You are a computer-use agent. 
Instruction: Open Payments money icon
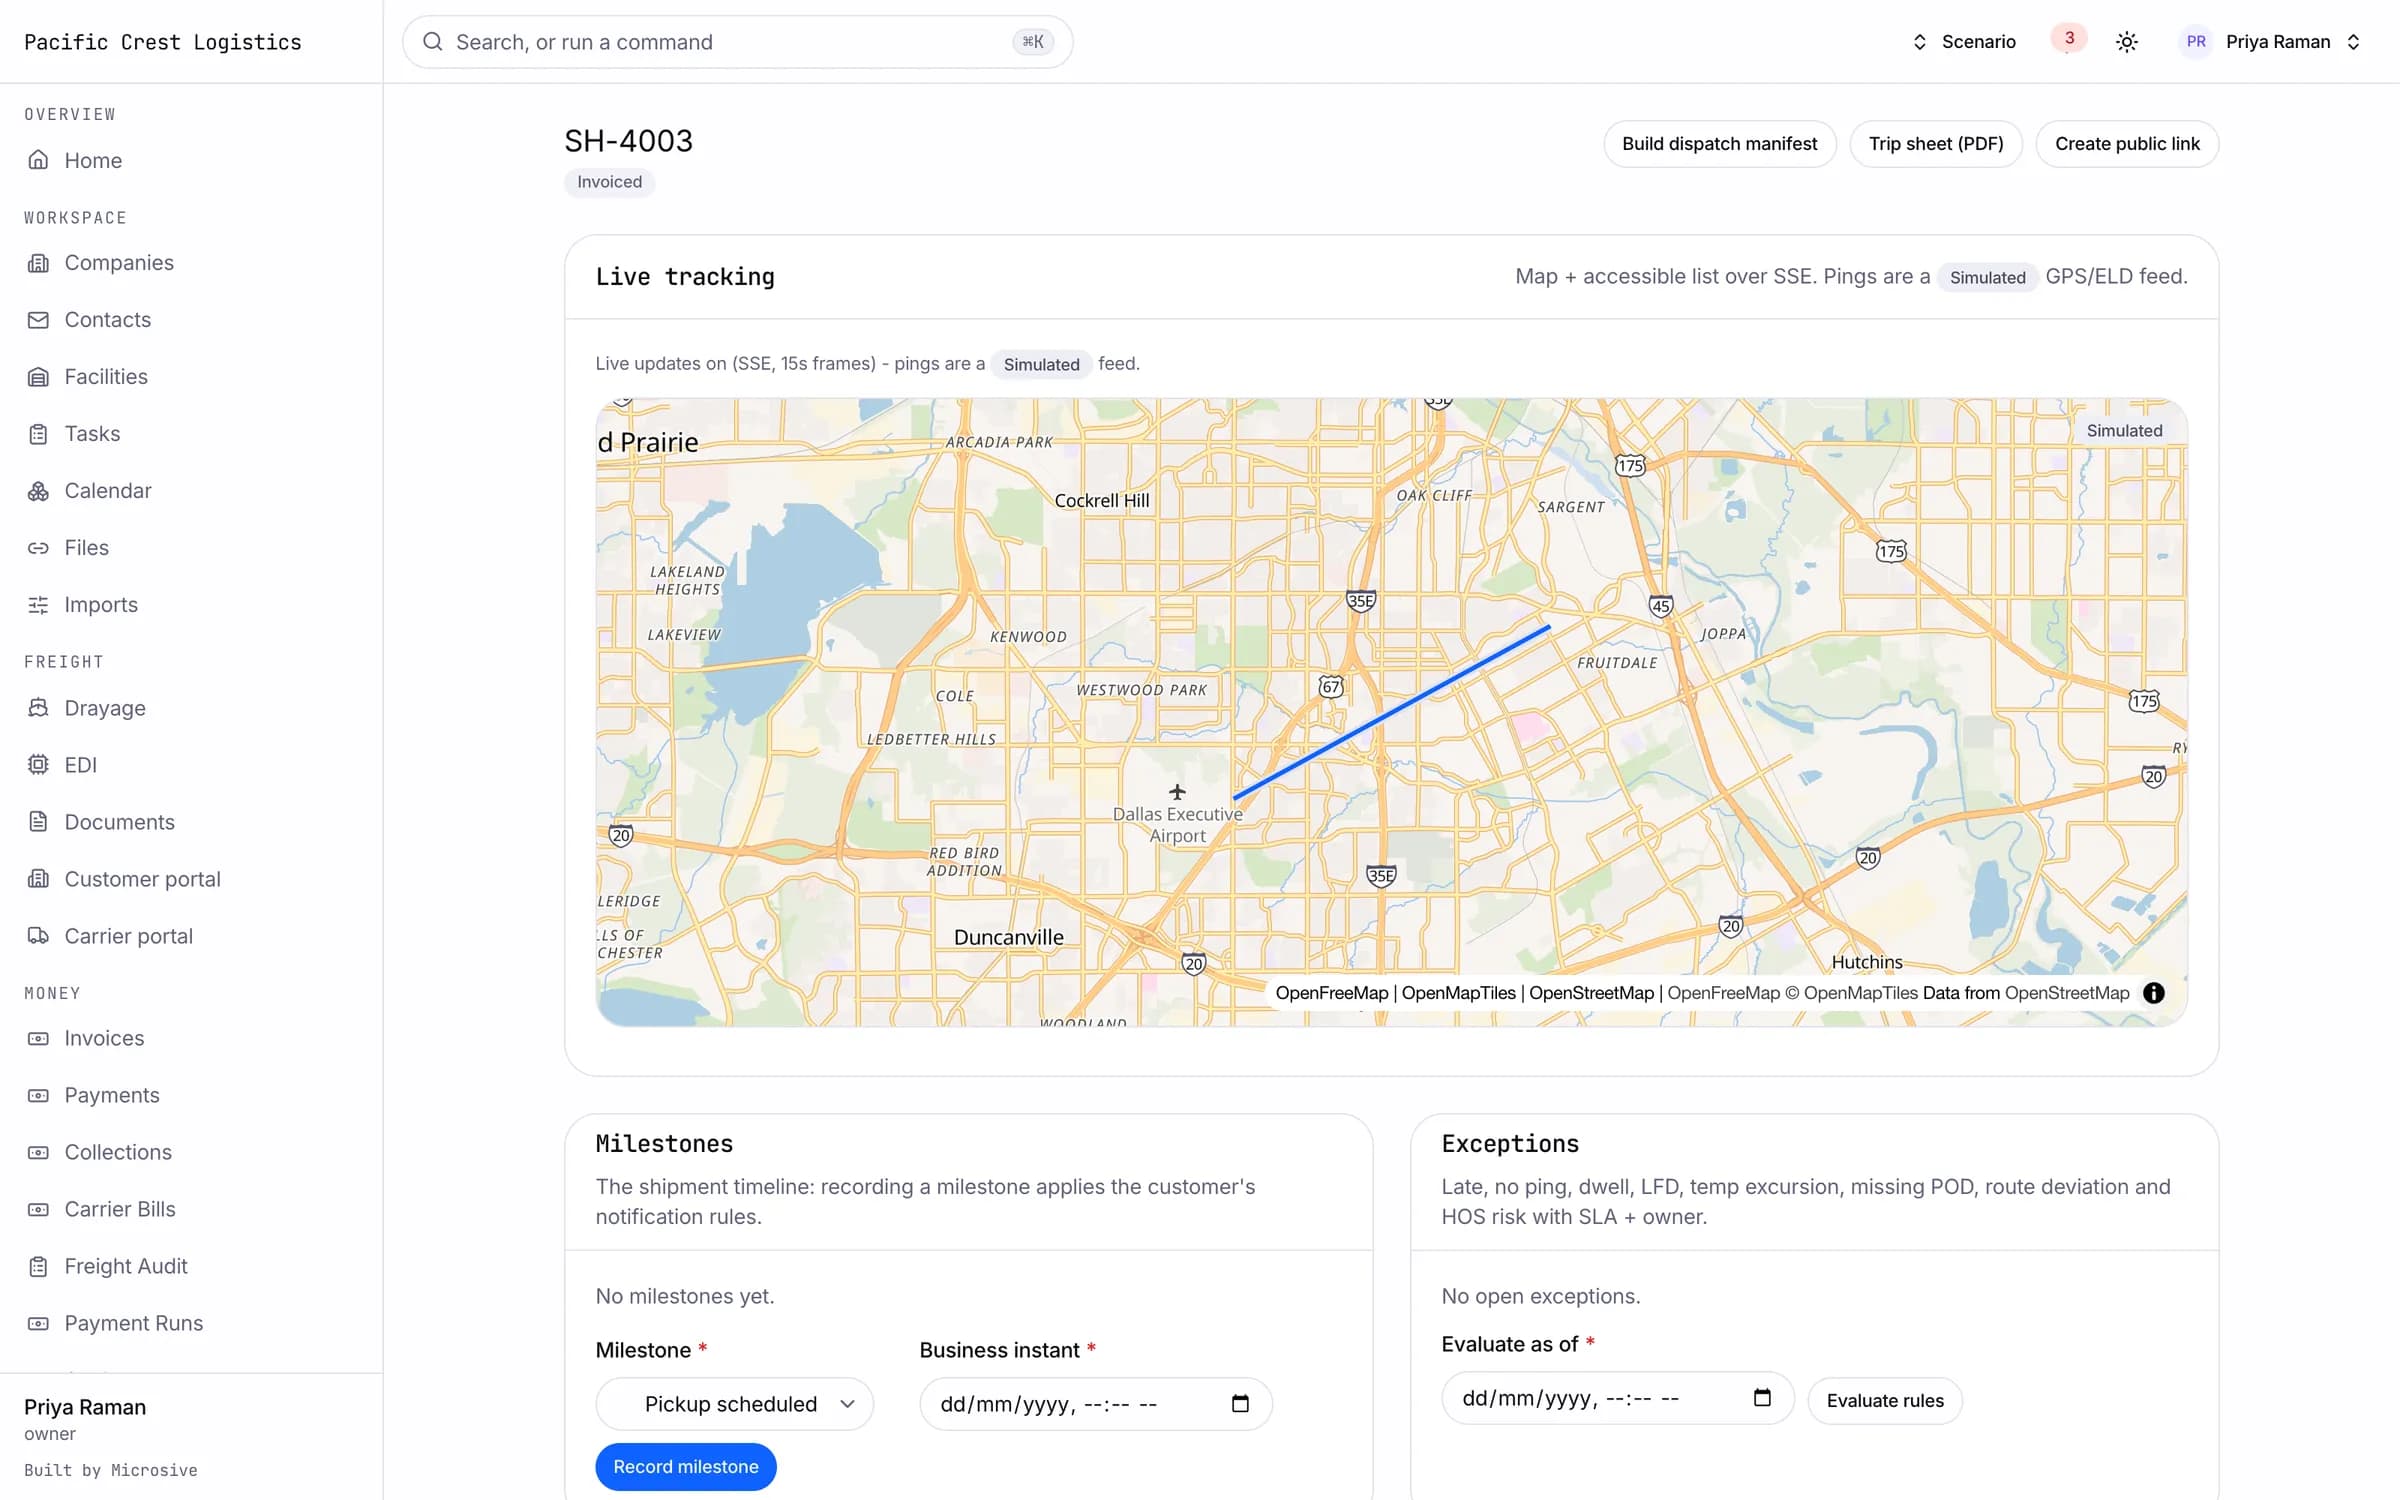[x=38, y=1096]
